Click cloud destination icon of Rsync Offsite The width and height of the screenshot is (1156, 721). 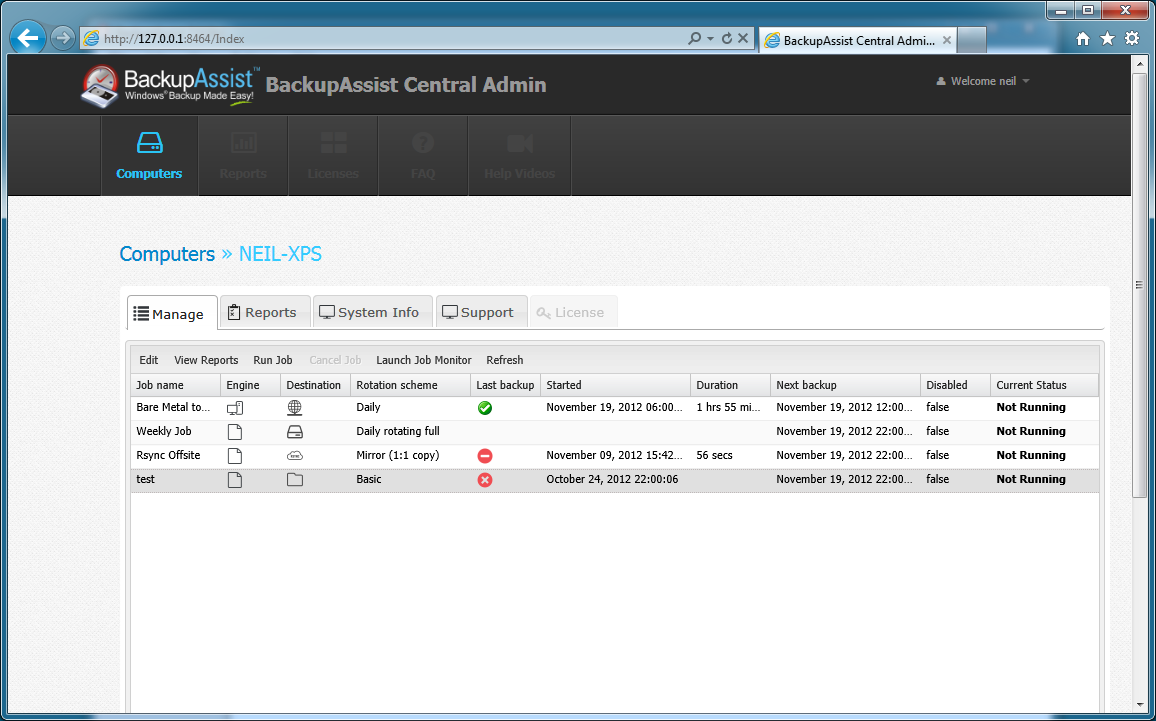click(294, 456)
